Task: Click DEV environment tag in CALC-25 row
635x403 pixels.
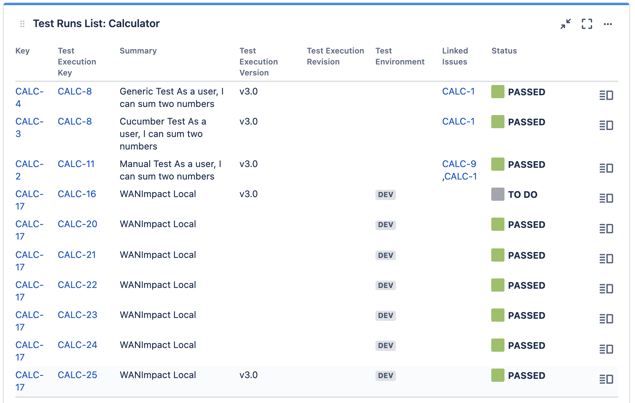Action: coord(386,375)
